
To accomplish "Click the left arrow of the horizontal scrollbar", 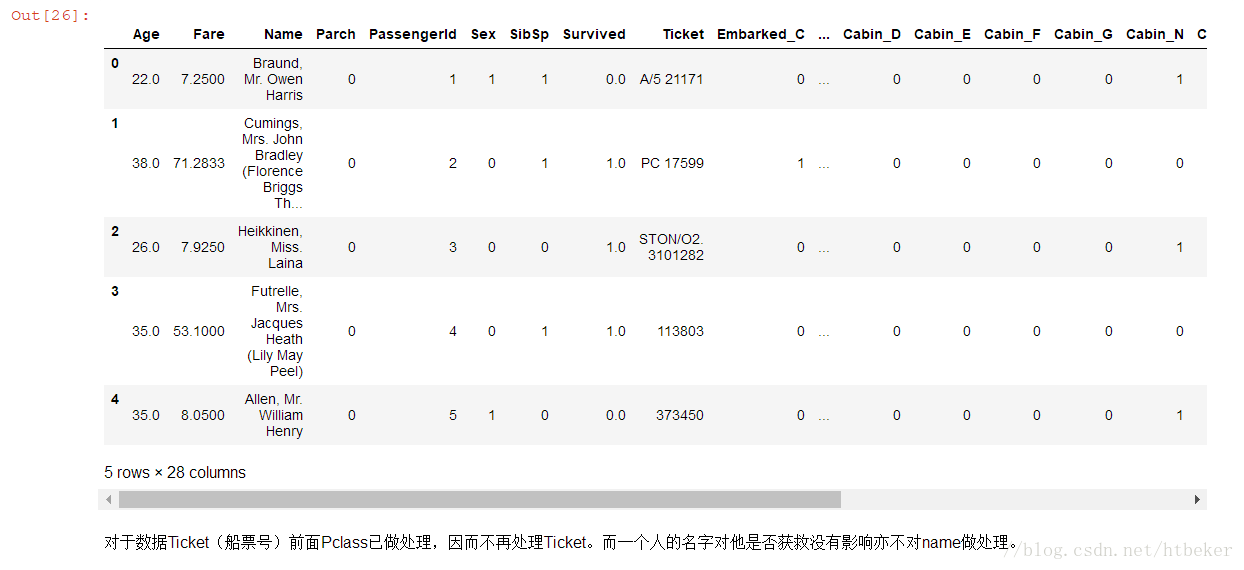I will pos(110,499).
